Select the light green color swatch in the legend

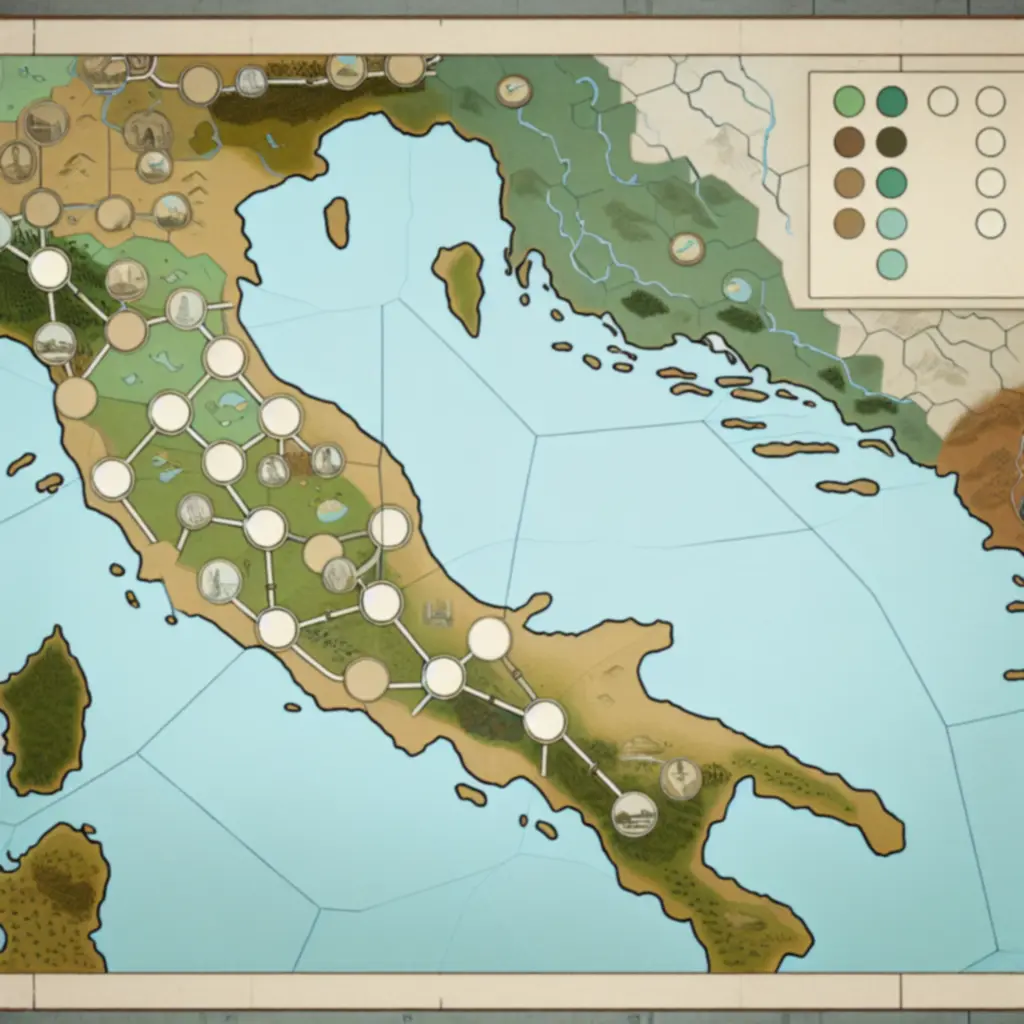pos(848,101)
